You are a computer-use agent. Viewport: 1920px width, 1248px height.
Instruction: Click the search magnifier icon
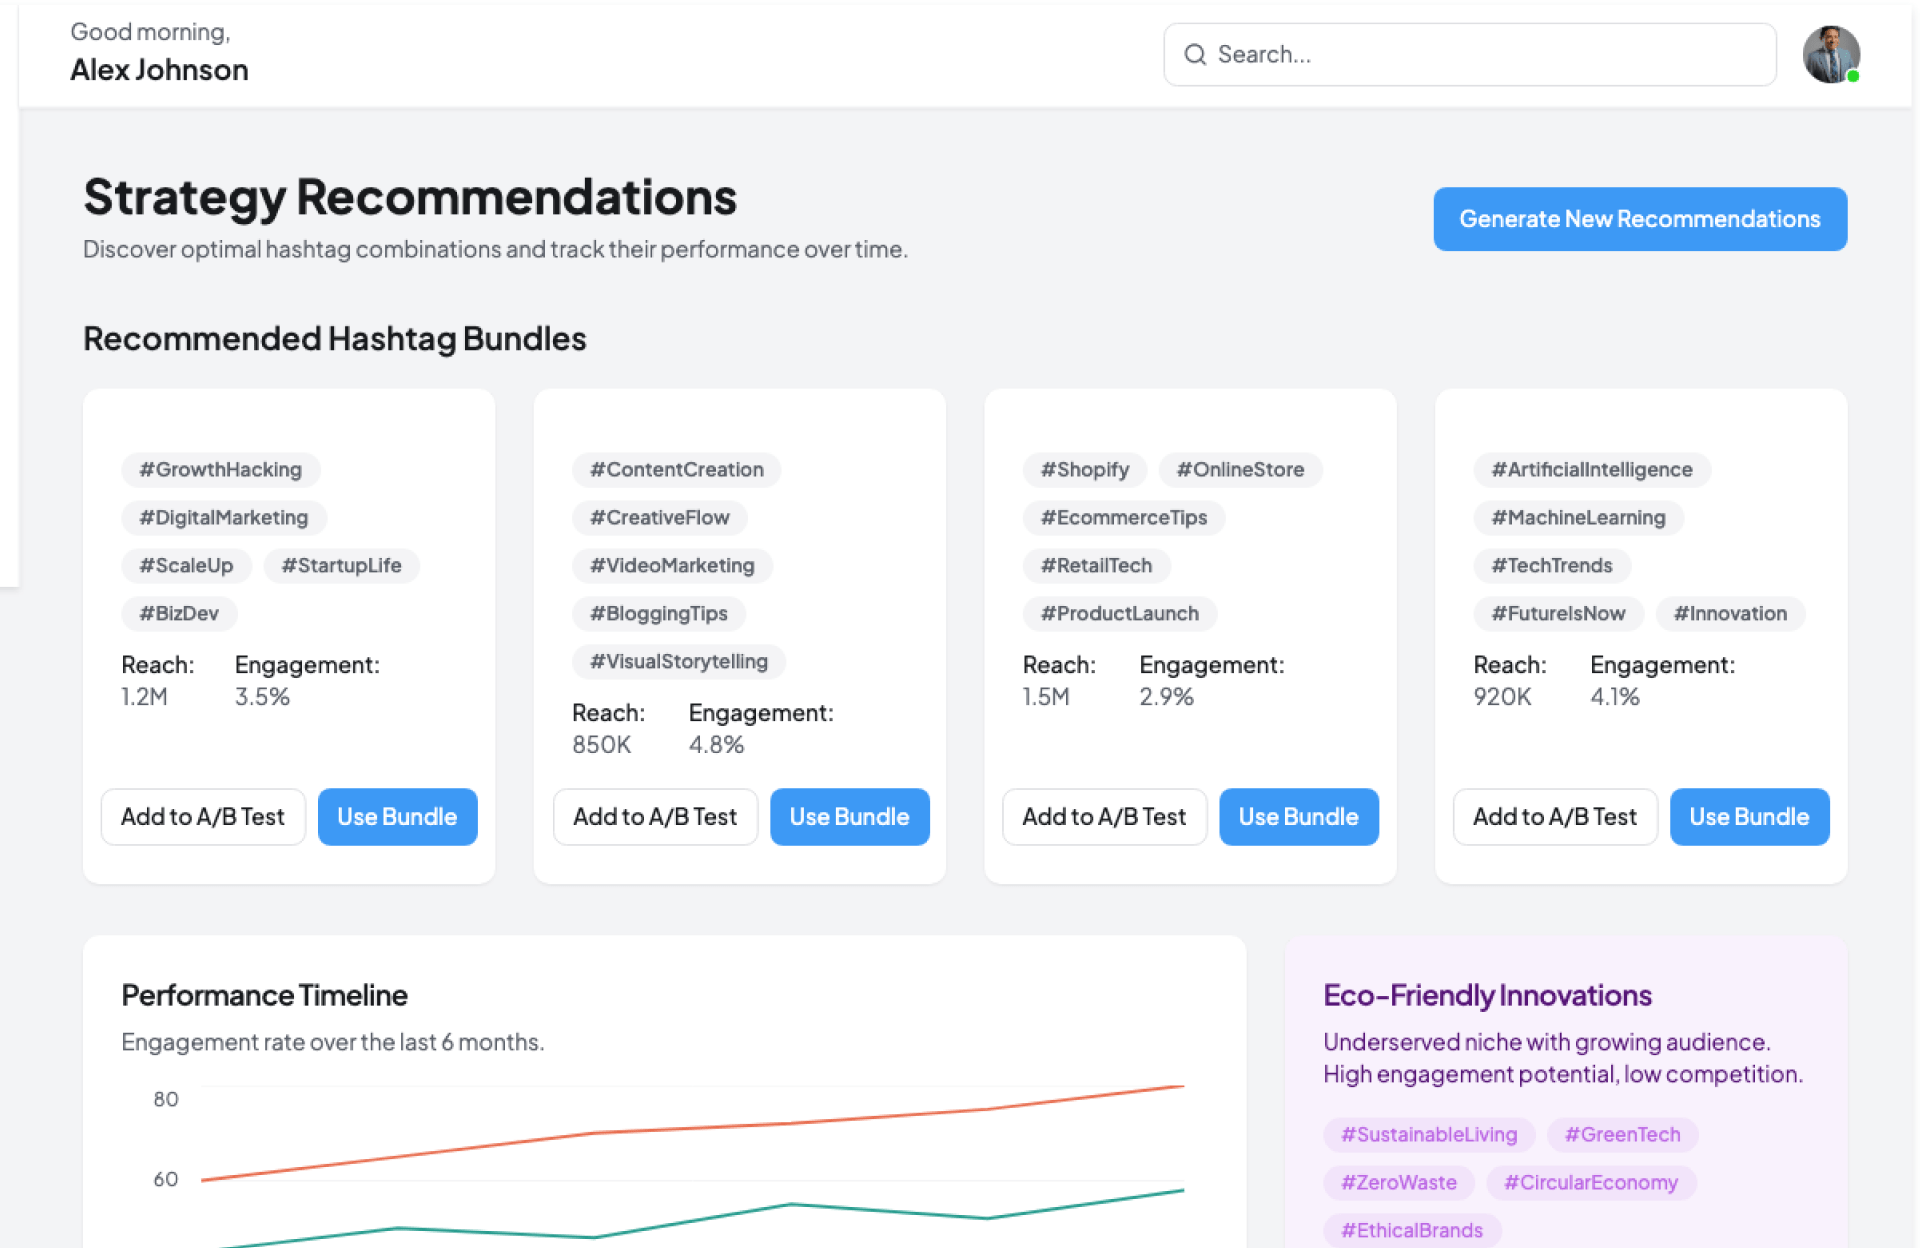(1195, 55)
